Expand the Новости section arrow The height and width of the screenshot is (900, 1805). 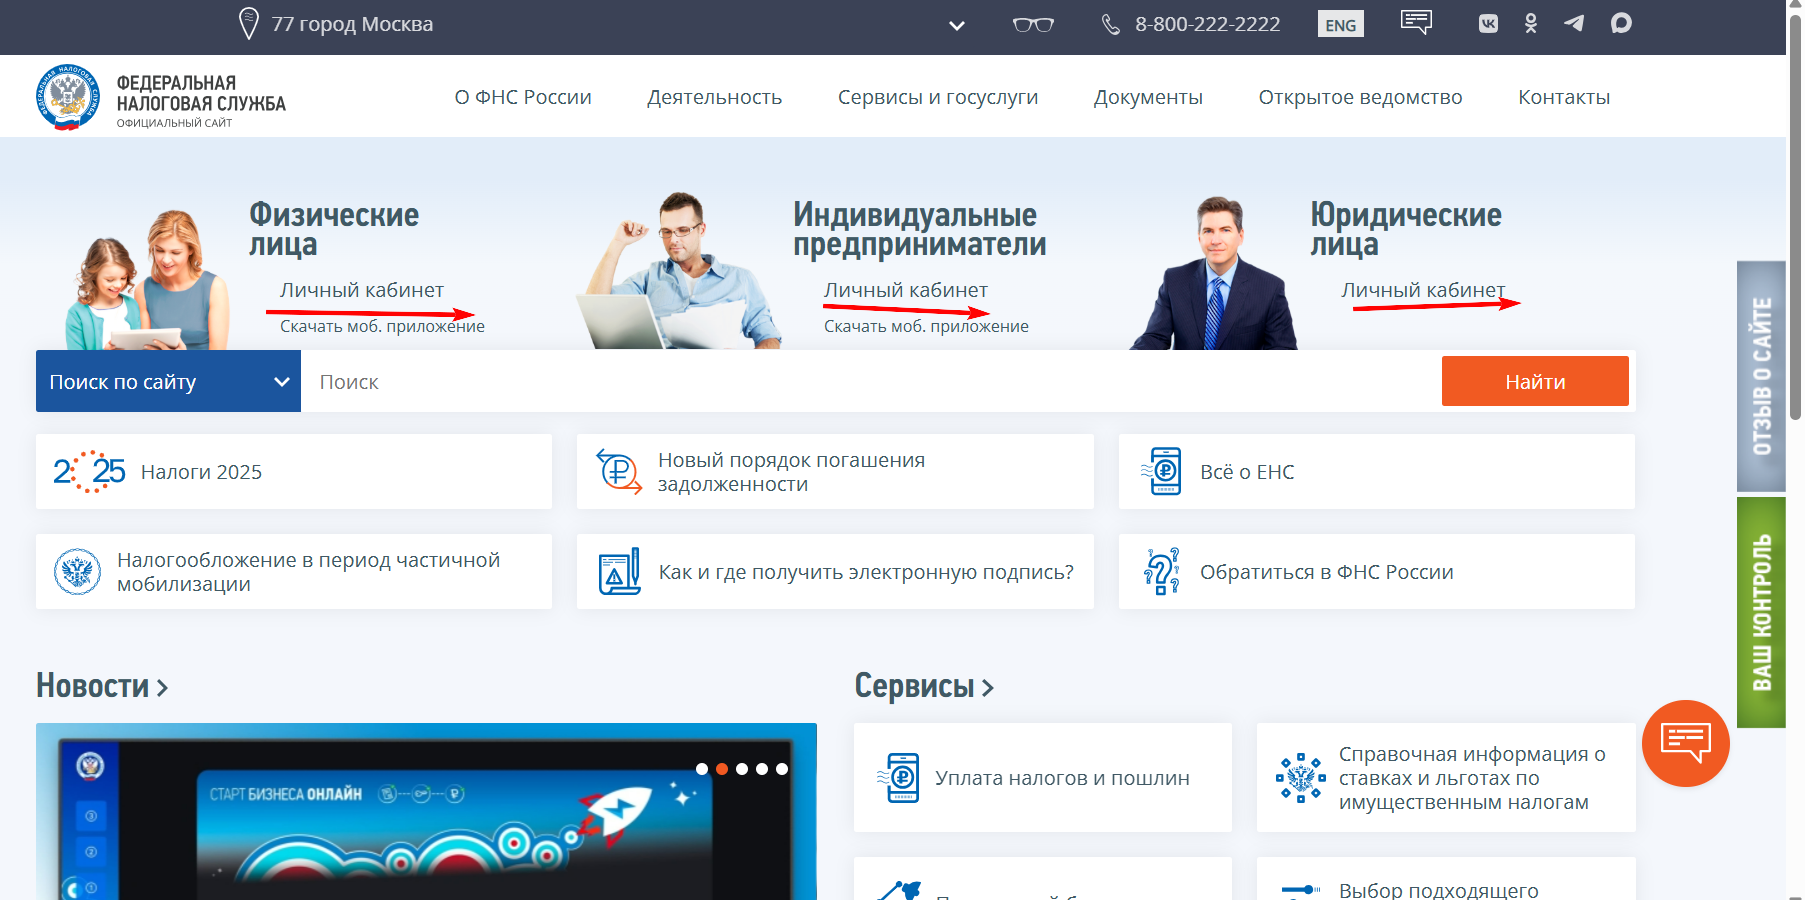coord(162,688)
